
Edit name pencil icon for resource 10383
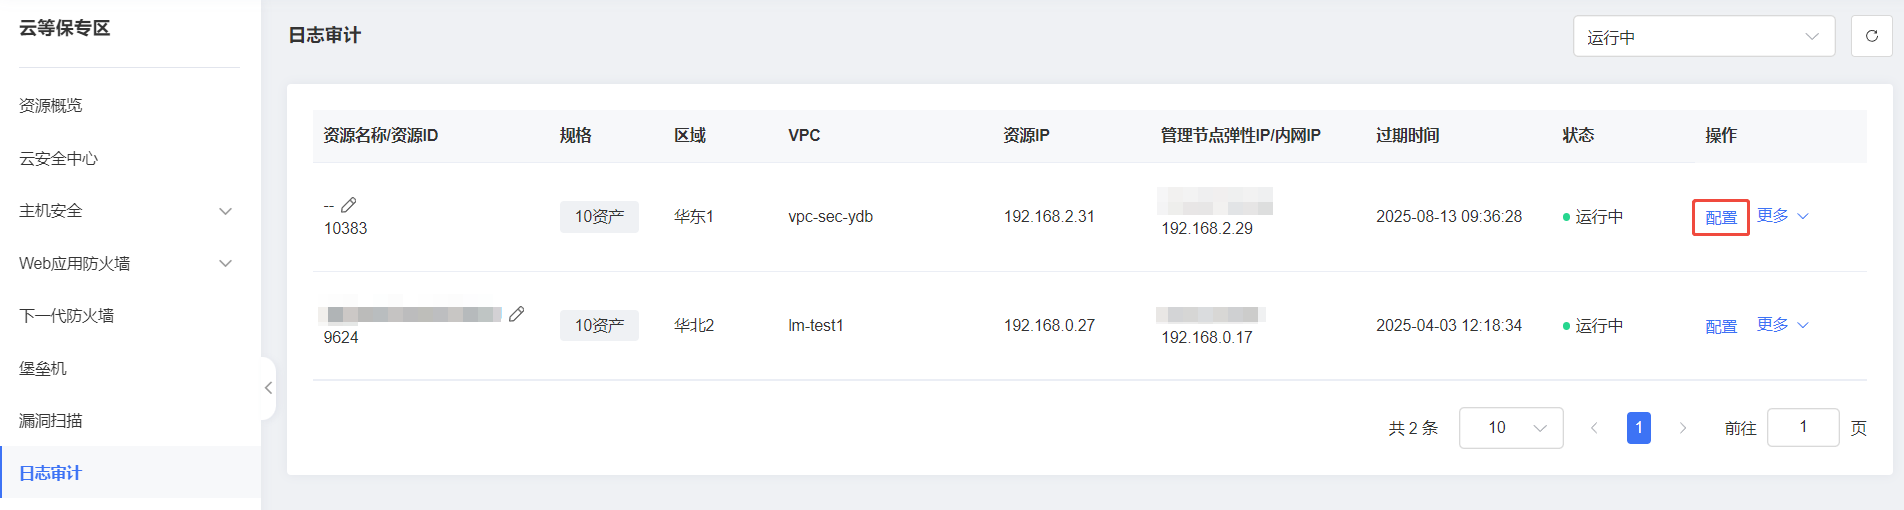[349, 205]
